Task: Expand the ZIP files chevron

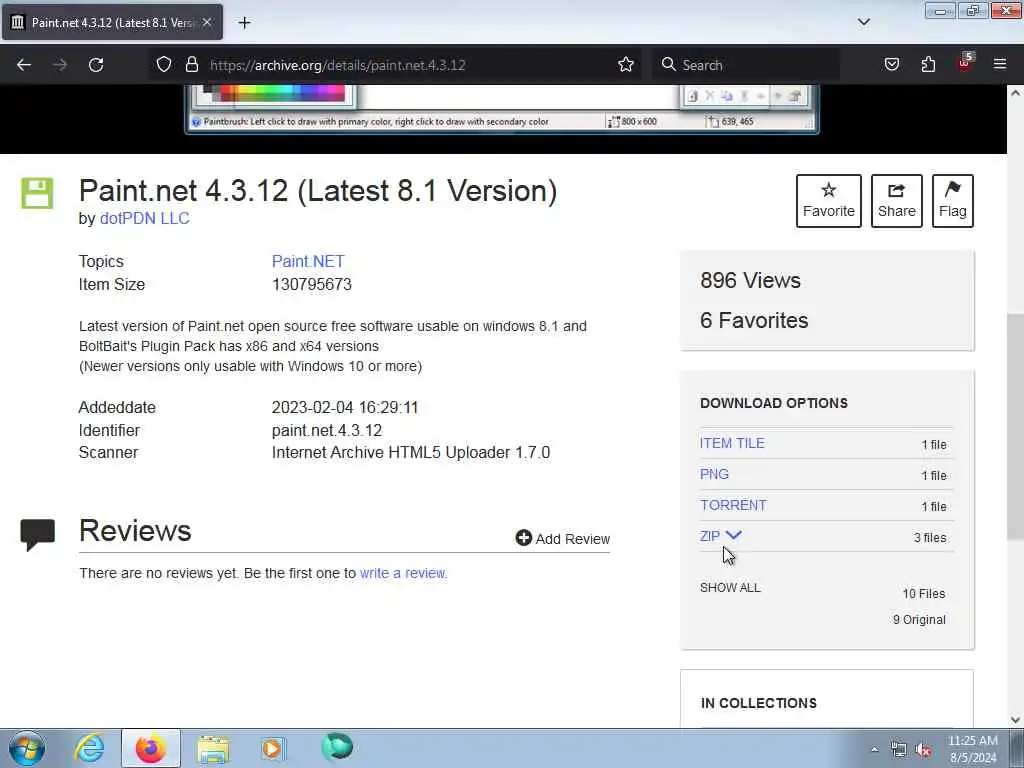Action: tap(733, 535)
